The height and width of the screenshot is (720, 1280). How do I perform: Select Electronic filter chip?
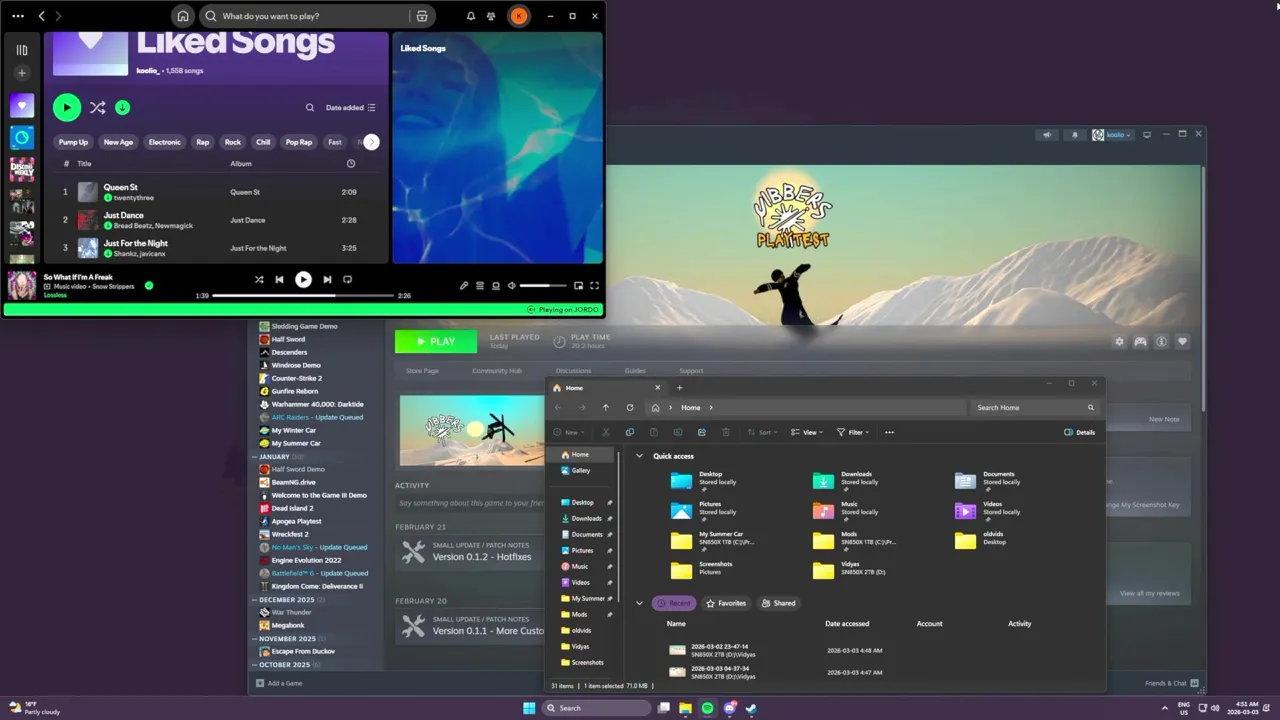click(x=165, y=142)
